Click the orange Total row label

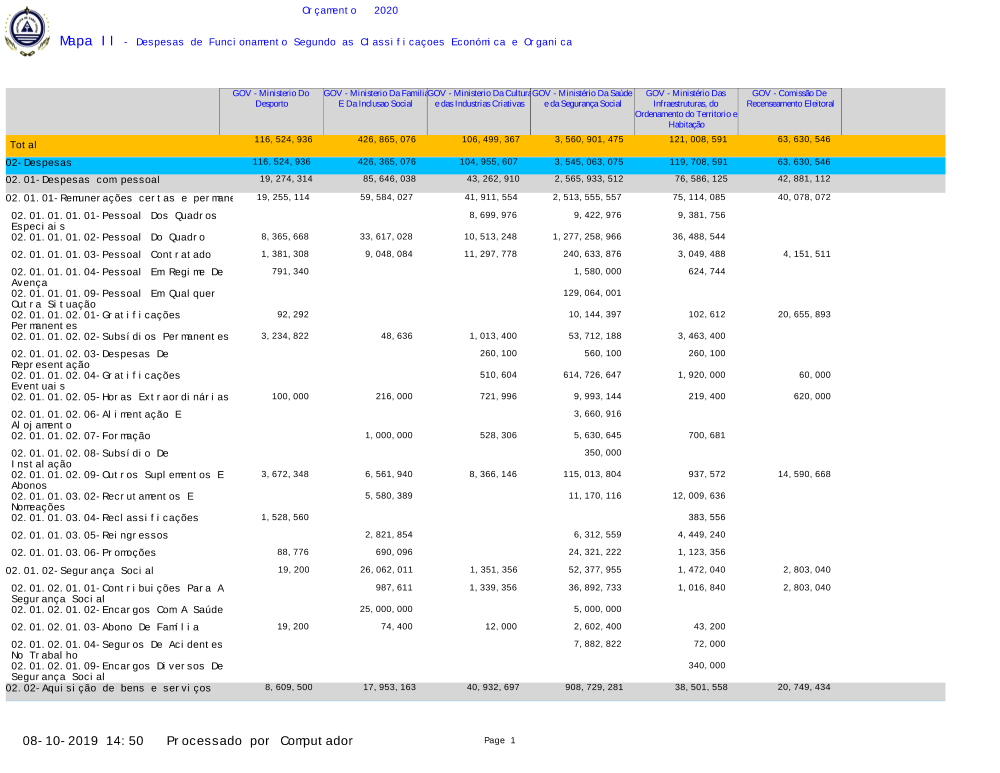coord(24,145)
